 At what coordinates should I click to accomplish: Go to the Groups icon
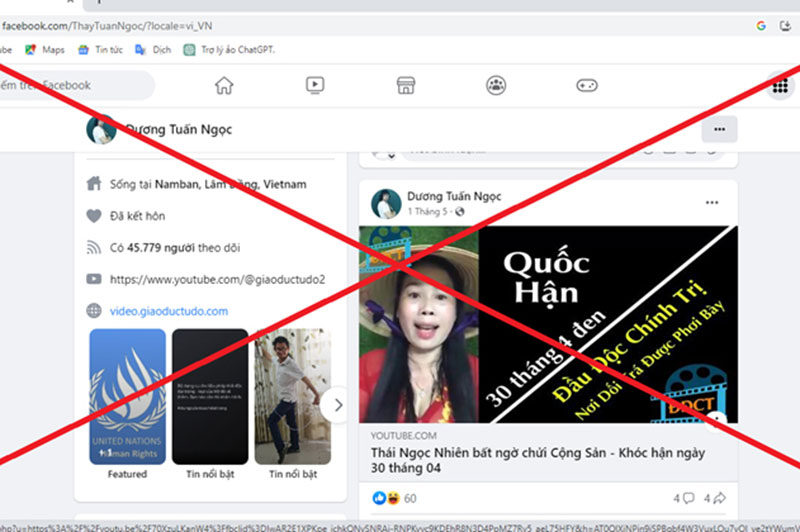496,86
